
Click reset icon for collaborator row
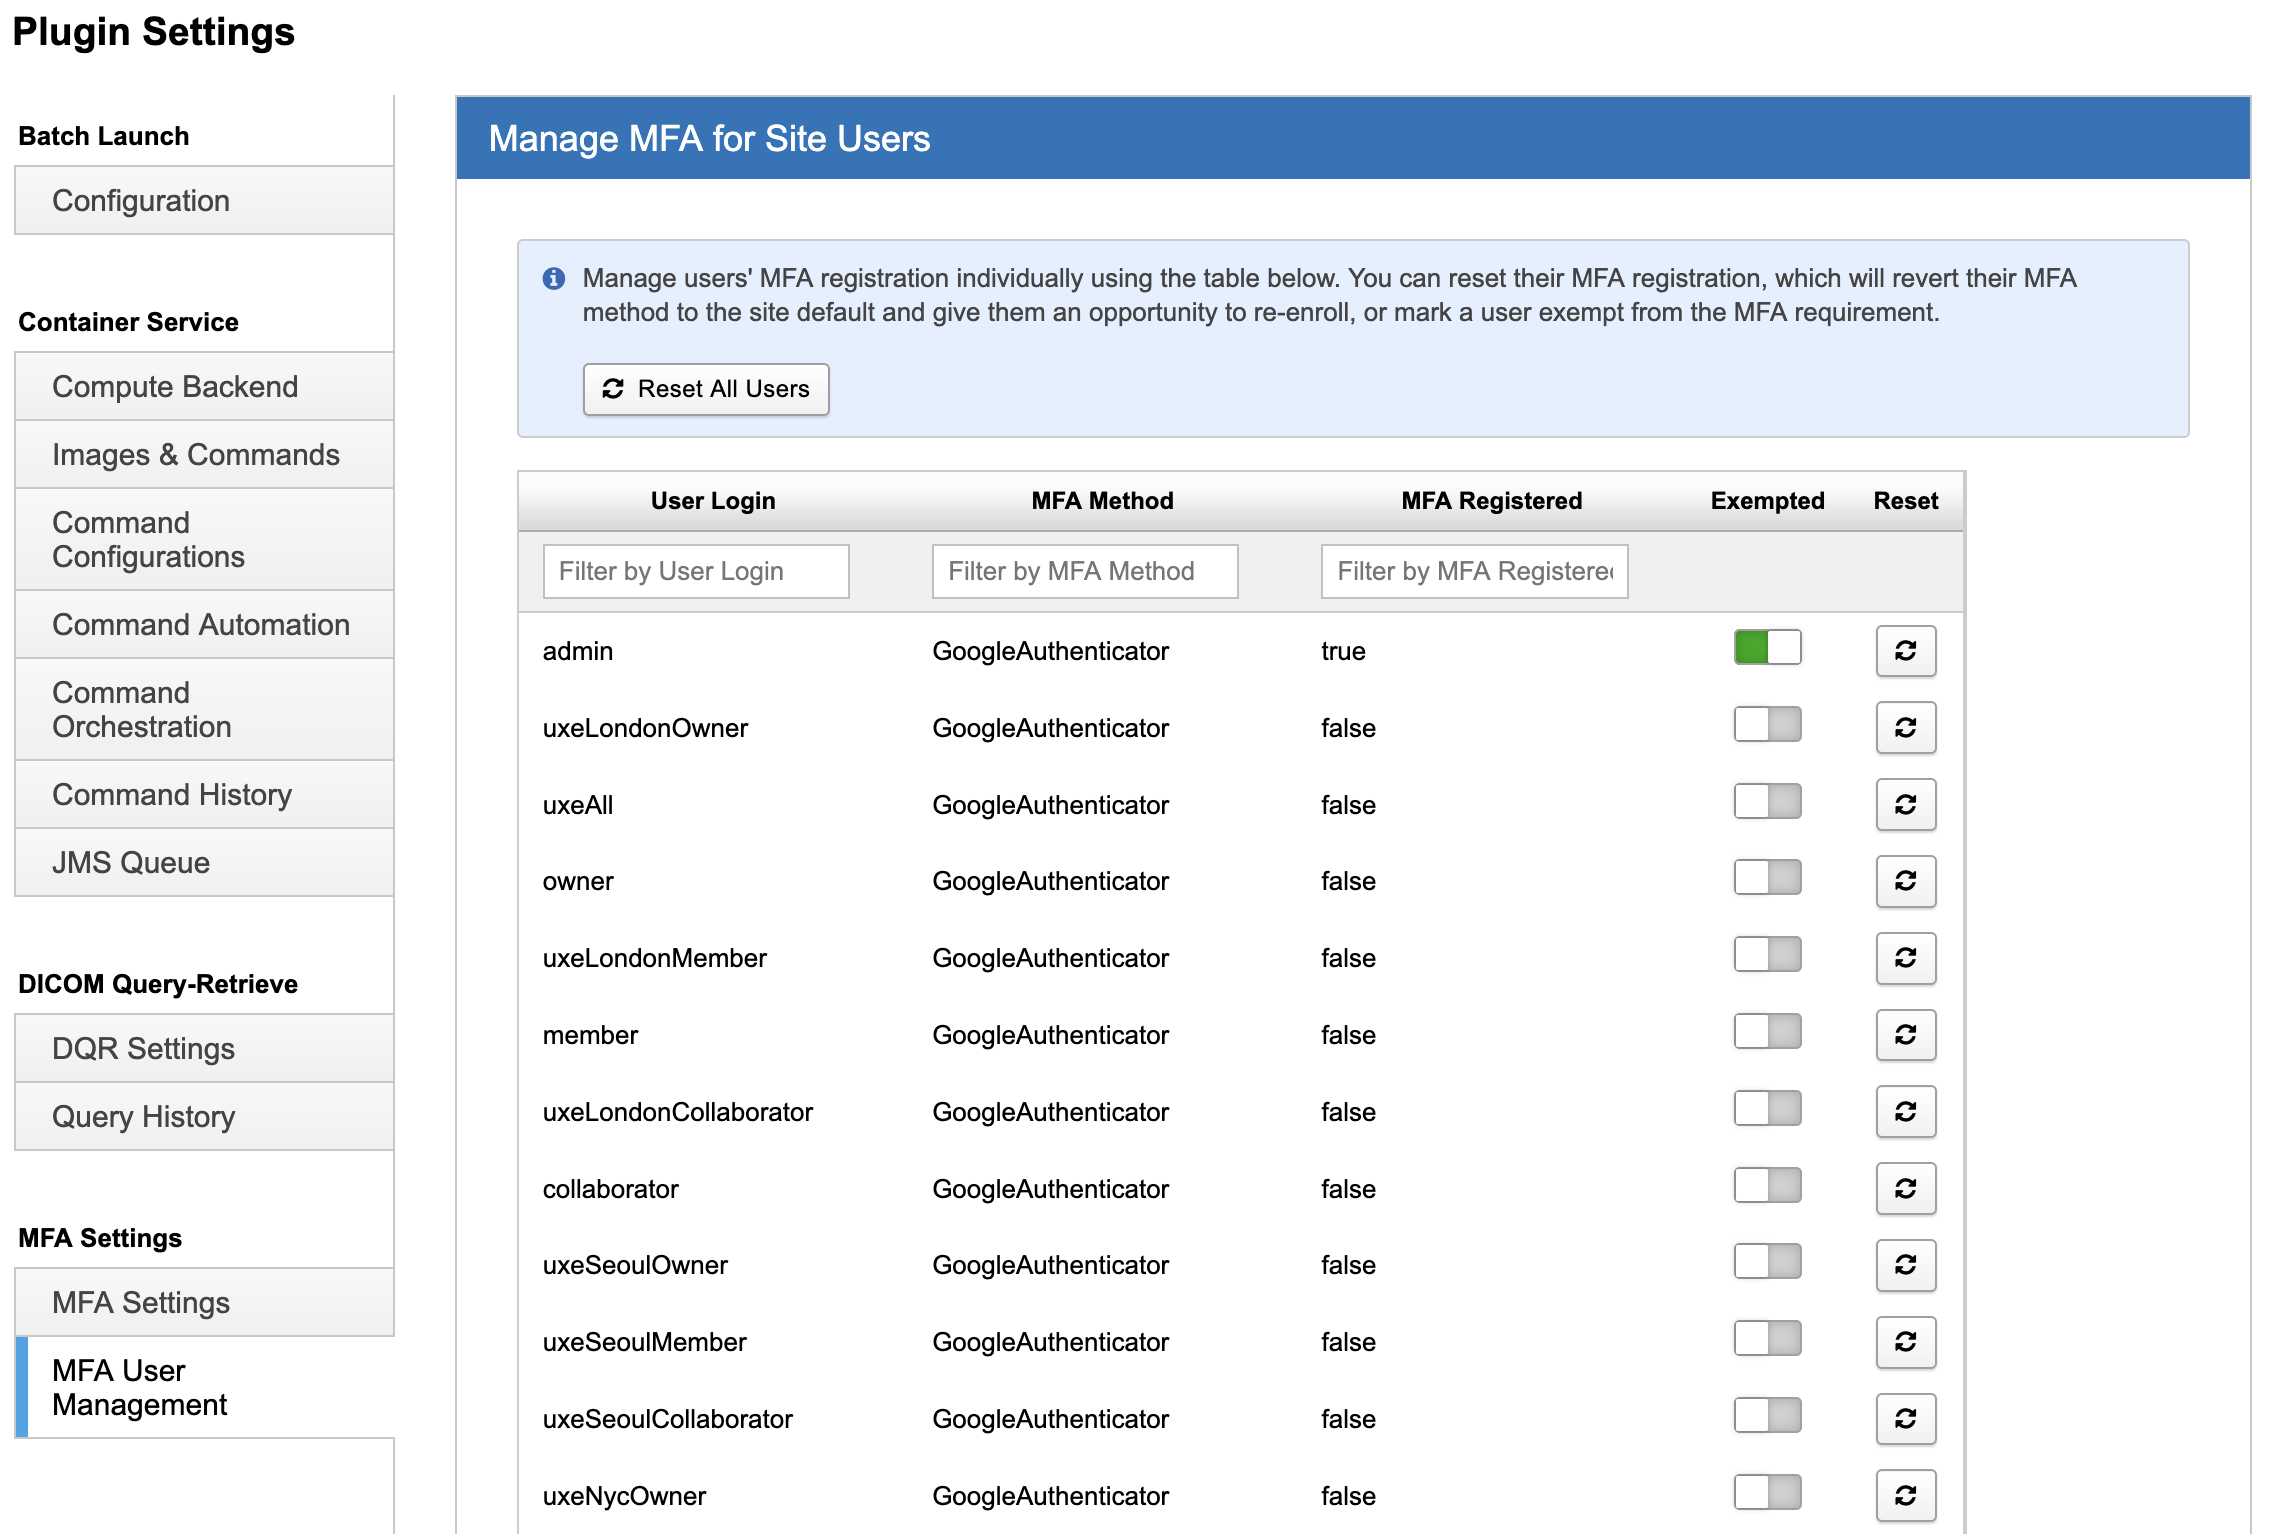click(1905, 1188)
